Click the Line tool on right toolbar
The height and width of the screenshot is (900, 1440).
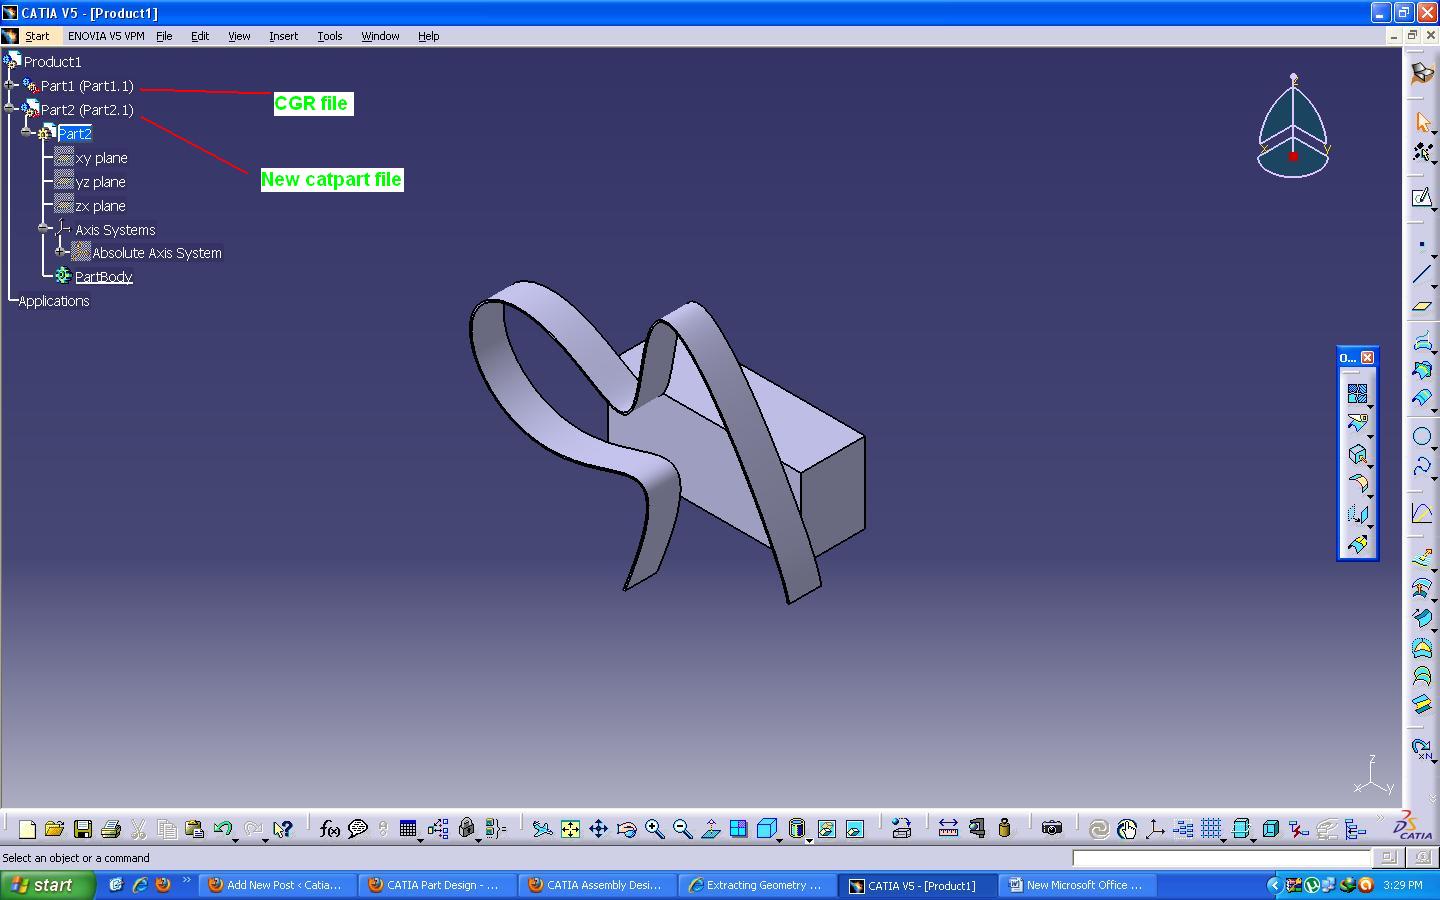[1421, 275]
